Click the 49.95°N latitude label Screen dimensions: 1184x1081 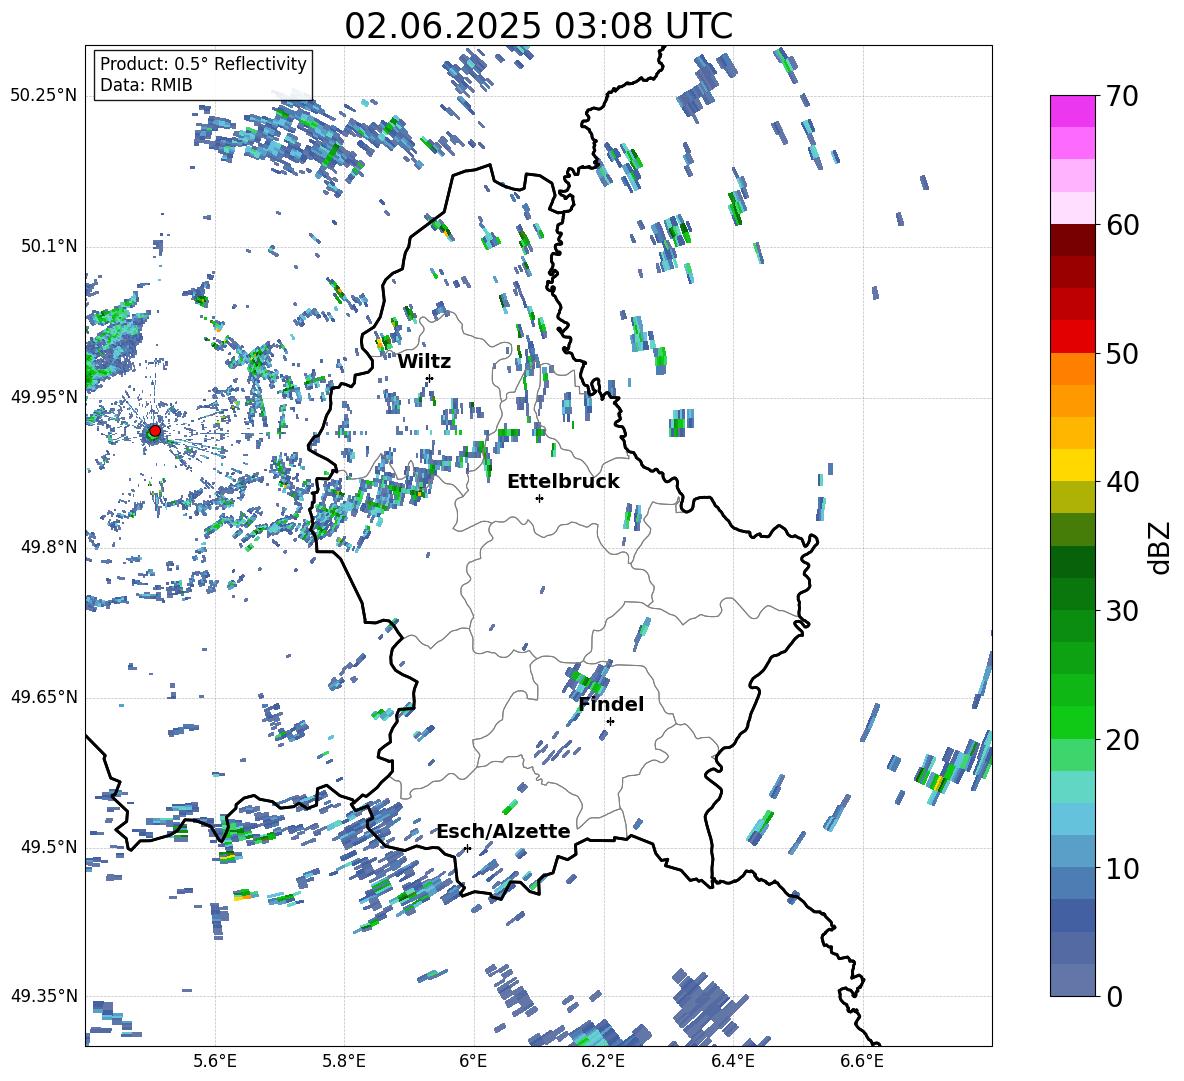click(44, 396)
